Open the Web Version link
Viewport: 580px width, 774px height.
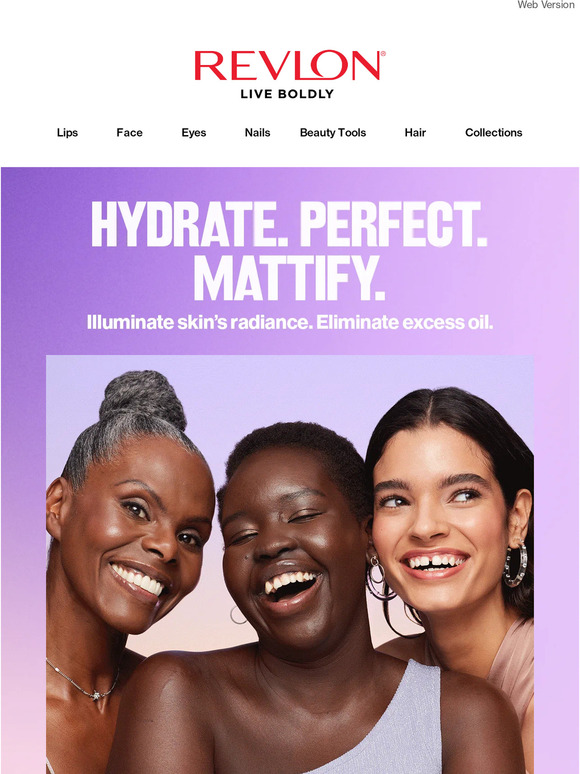548,4
